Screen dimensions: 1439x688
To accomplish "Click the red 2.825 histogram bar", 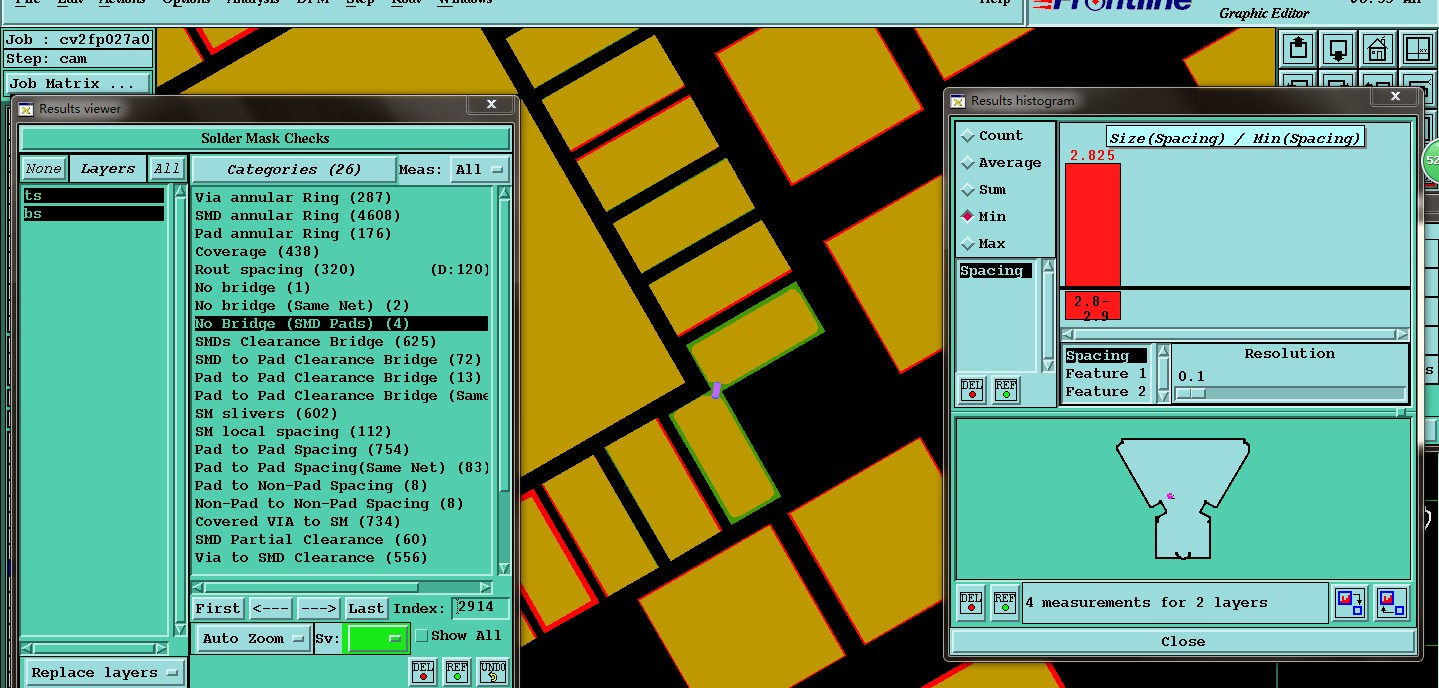I will coord(1092,225).
